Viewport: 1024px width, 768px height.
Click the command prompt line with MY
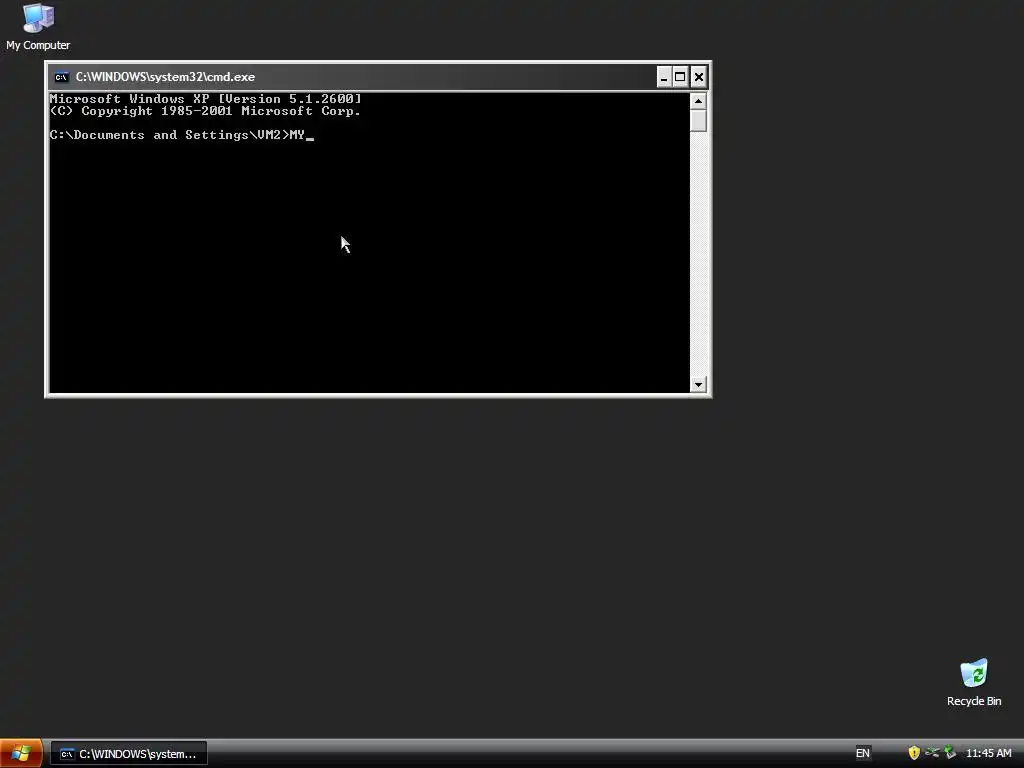[182, 135]
